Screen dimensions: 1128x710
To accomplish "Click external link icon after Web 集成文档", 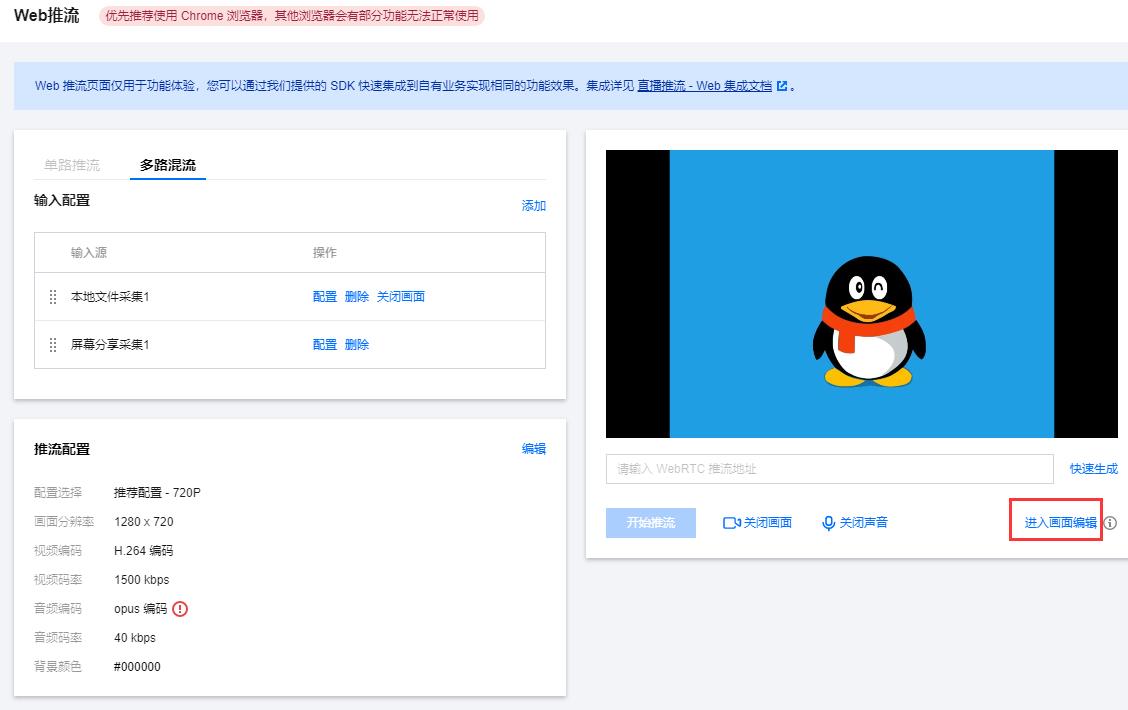I will 782,86.
